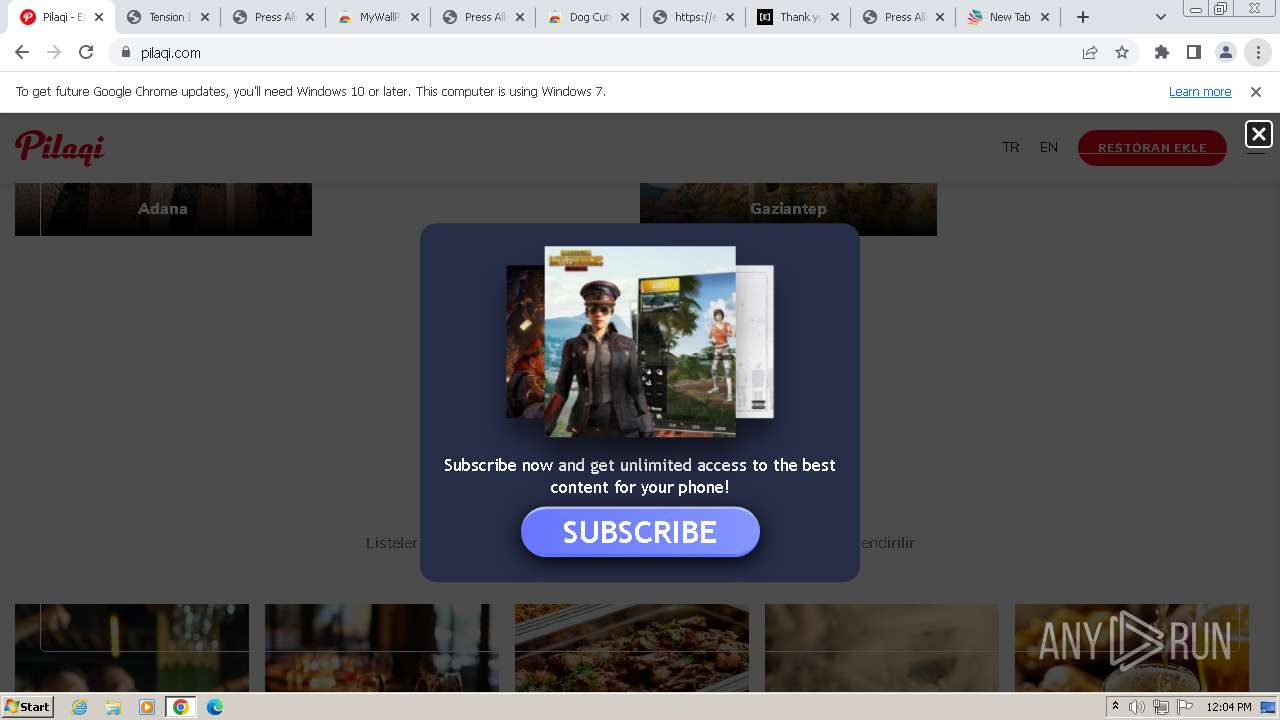Close the Pilaqi tab

99,17
